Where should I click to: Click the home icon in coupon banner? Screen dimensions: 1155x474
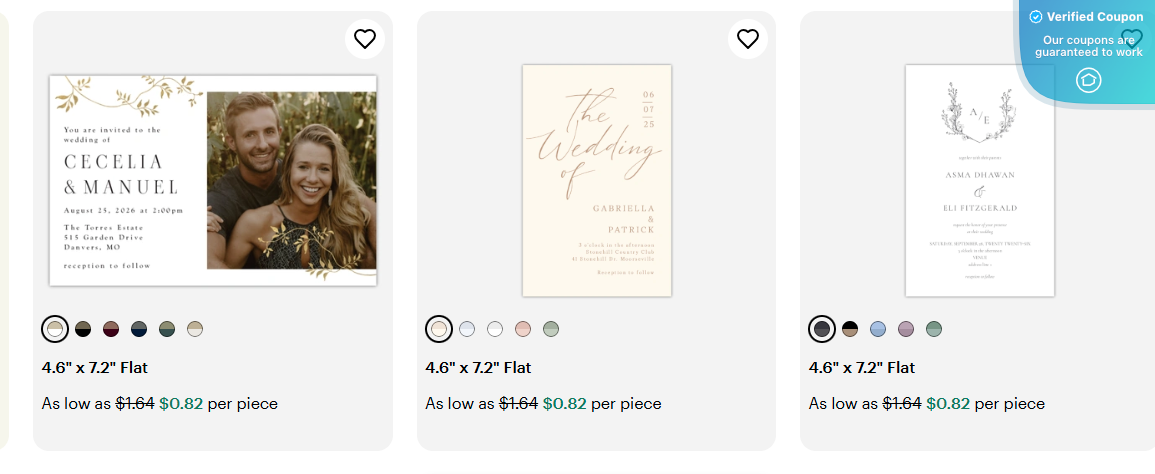1088,80
